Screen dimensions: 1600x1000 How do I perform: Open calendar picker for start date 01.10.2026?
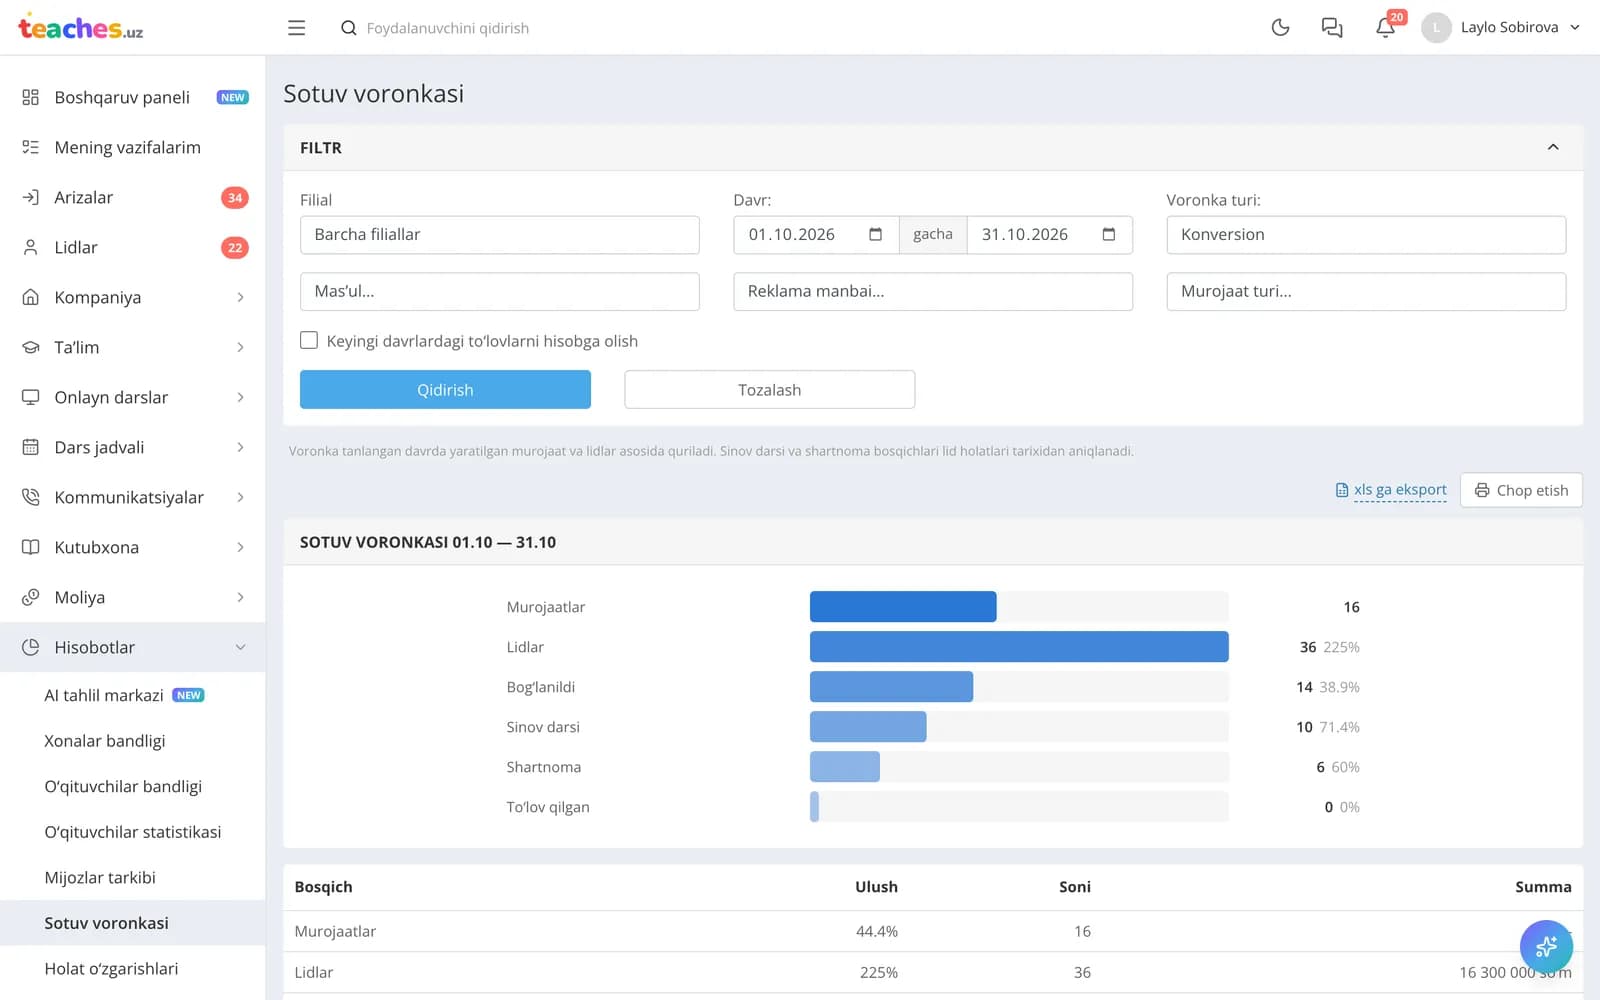[875, 234]
